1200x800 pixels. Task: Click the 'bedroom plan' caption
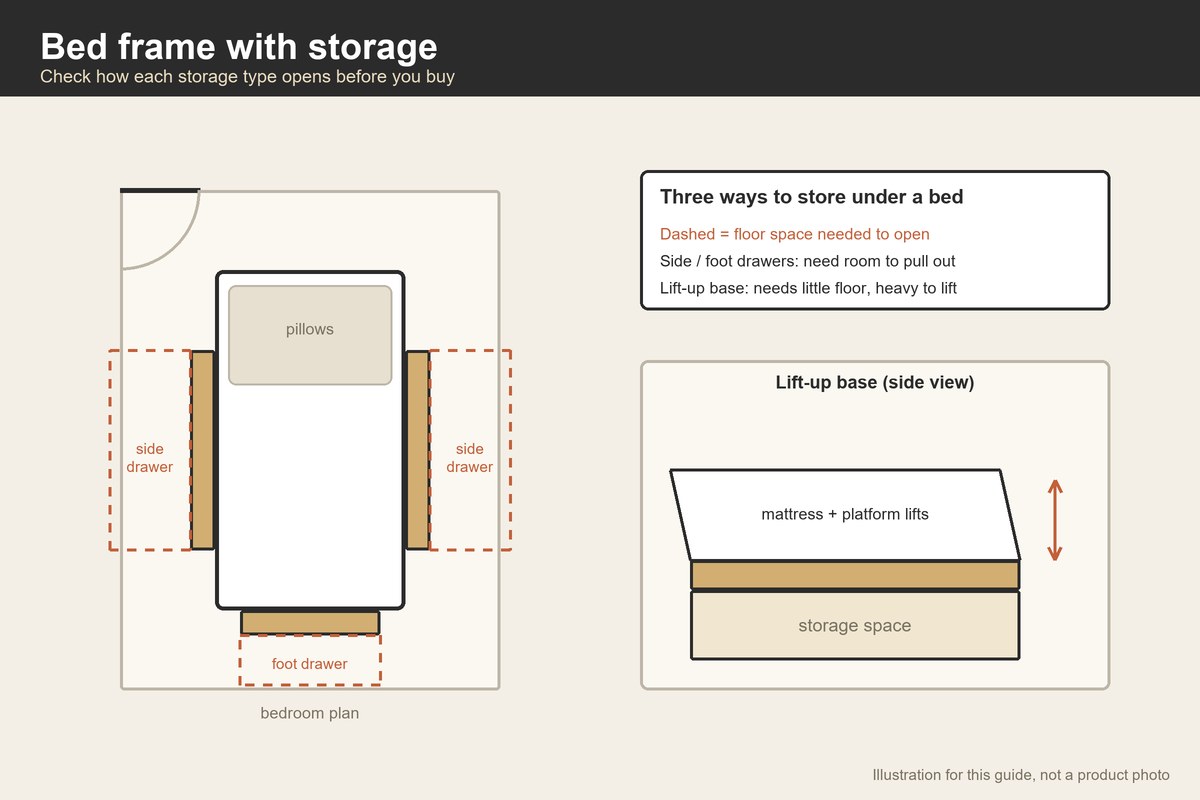coord(310,714)
